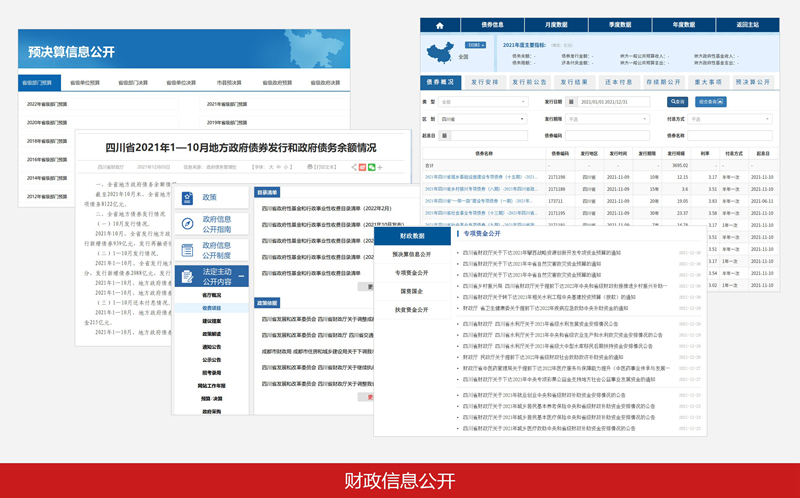Share the article via the green WeChat icon

coord(371,167)
